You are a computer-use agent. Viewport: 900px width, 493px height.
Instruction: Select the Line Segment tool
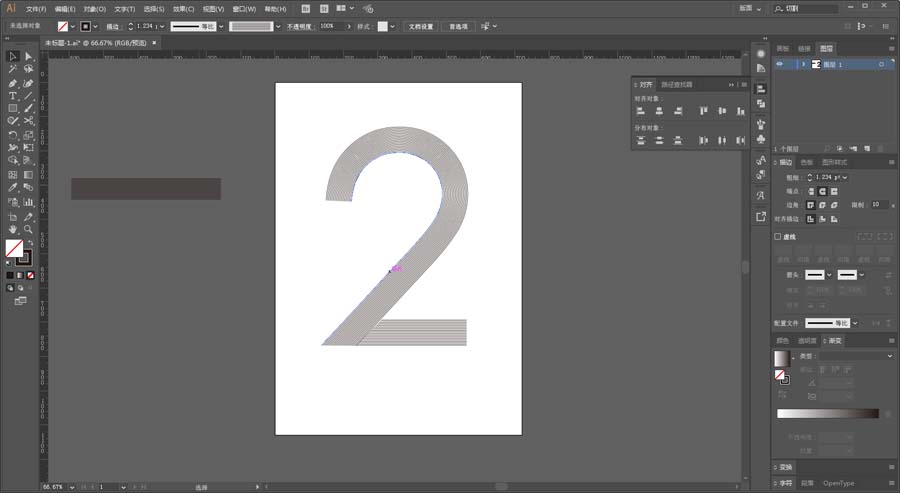29,96
